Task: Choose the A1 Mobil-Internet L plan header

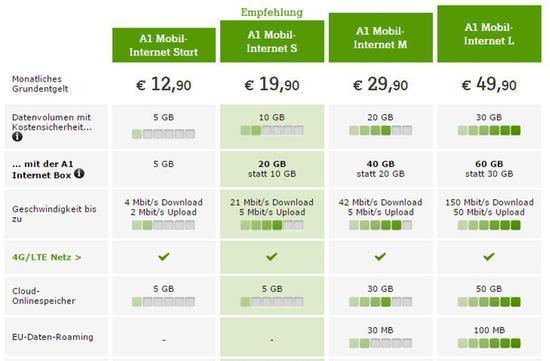Action: (489, 34)
